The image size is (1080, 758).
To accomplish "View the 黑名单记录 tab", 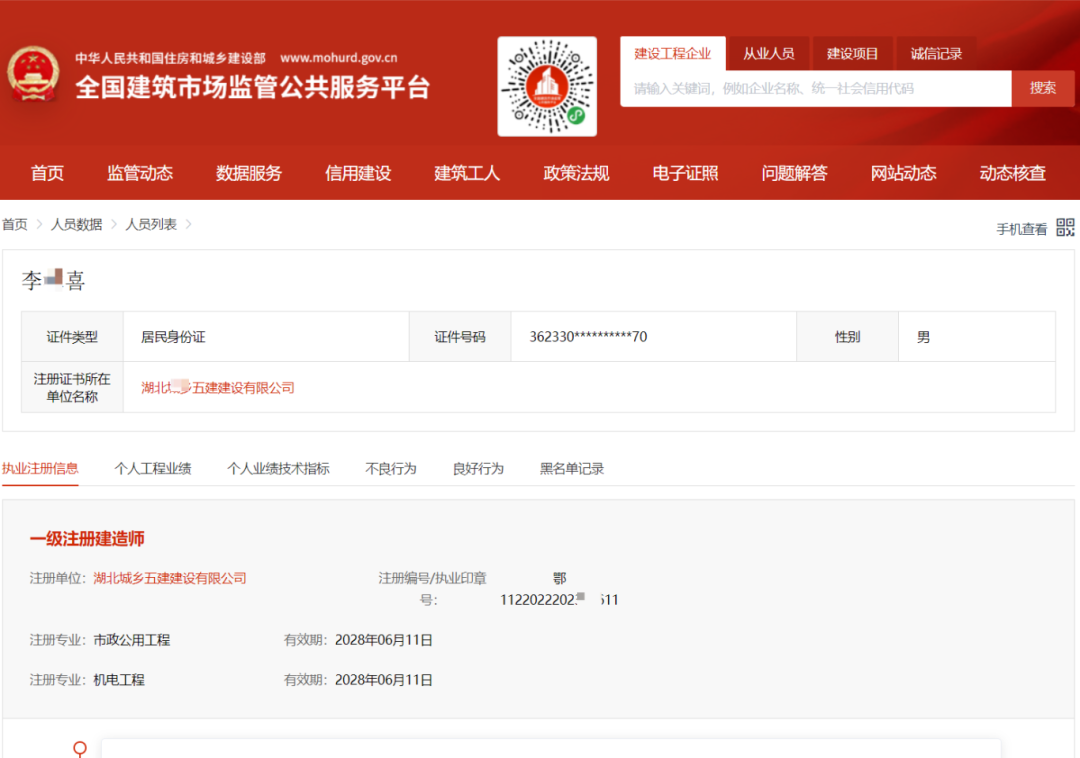I will [x=572, y=468].
